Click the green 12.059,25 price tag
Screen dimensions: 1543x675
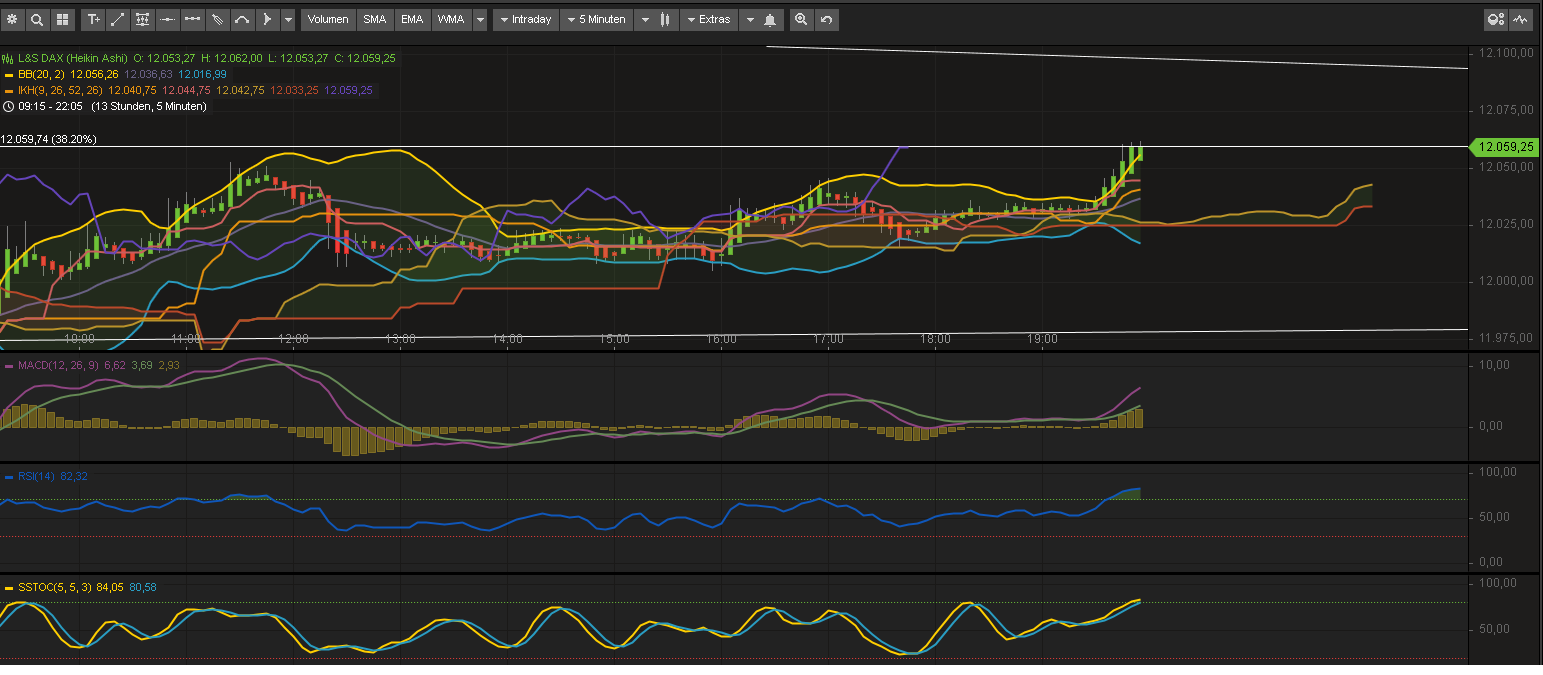(x=1503, y=146)
